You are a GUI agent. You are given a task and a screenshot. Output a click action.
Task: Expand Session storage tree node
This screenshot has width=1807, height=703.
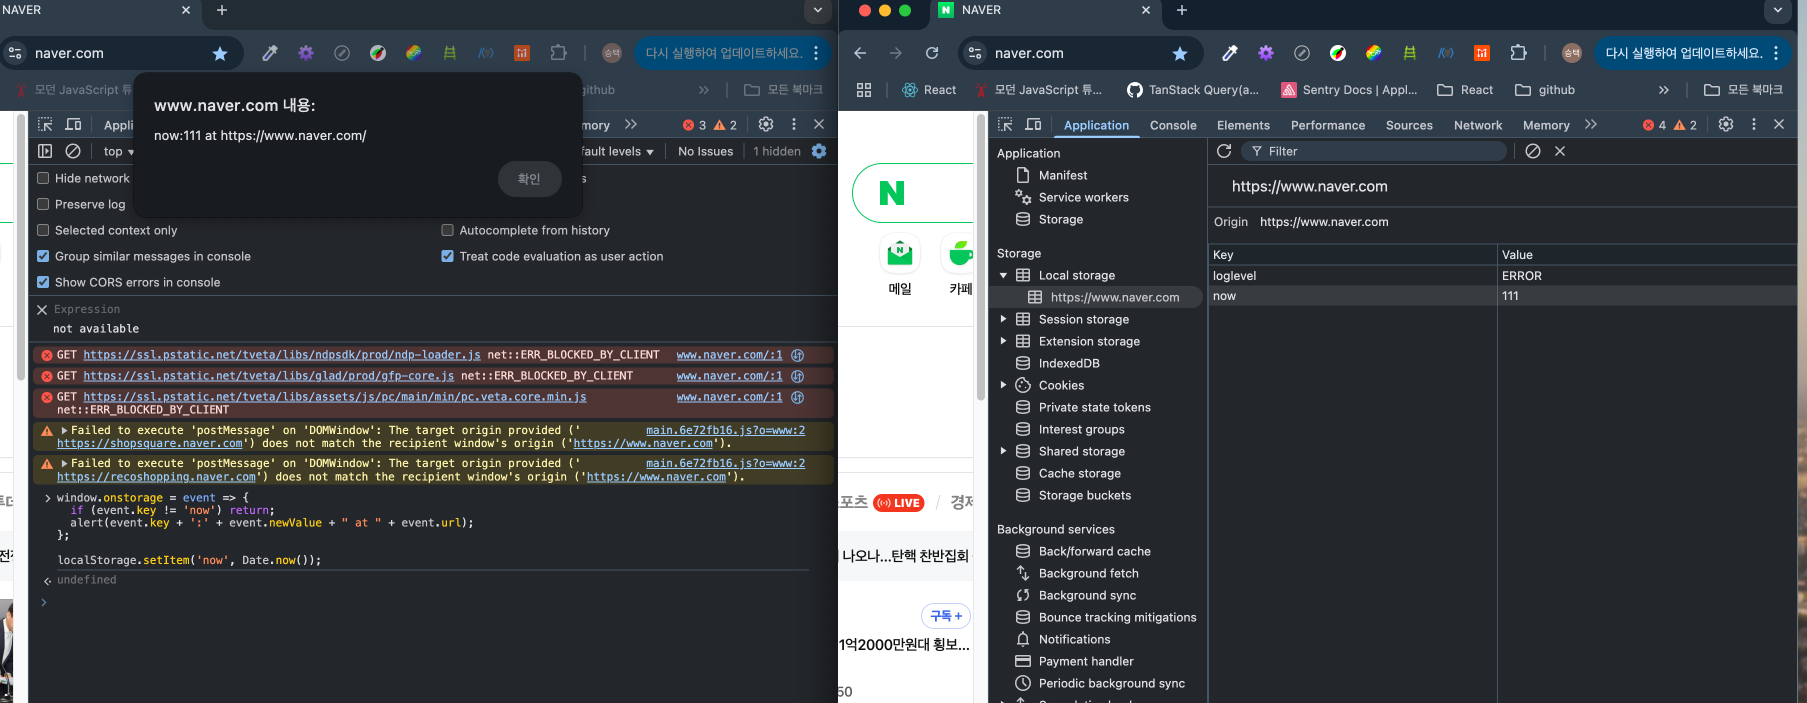pyautogui.click(x=1003, y=319)
